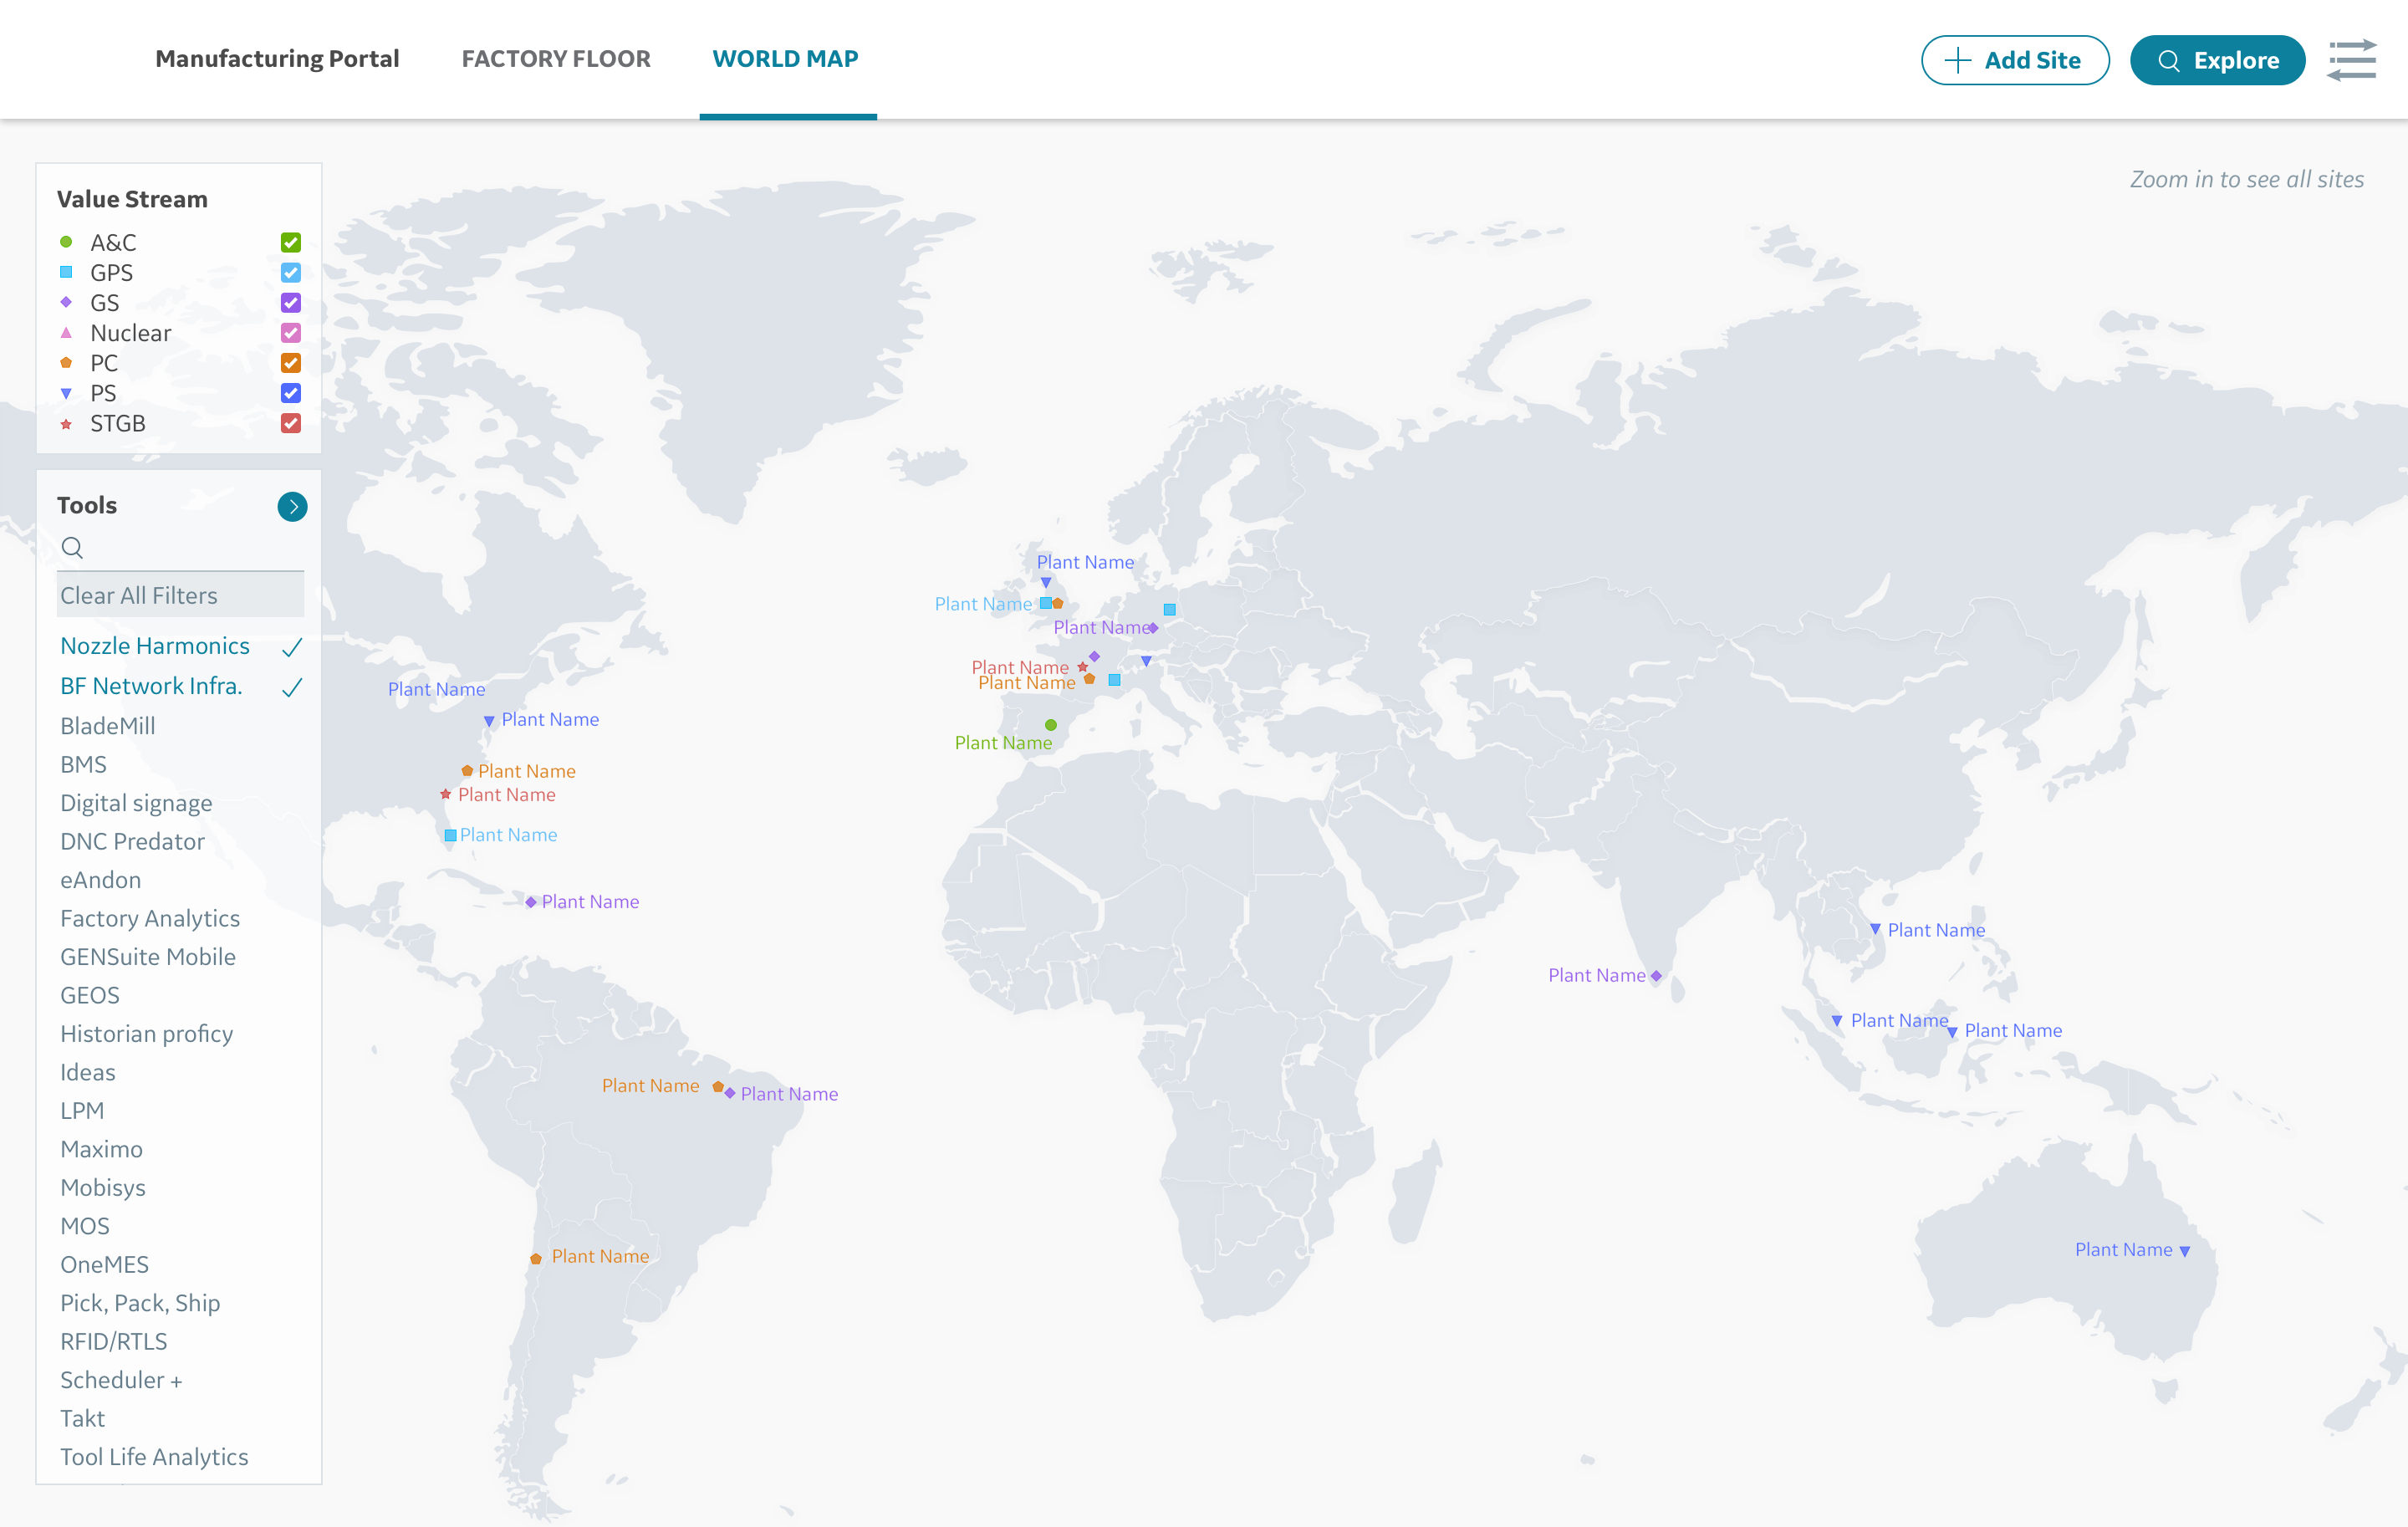Viewport: 2408px width, 1527px height.
Task: Deselect BF Network Infra. tool filter
Action: click(151, 686)
